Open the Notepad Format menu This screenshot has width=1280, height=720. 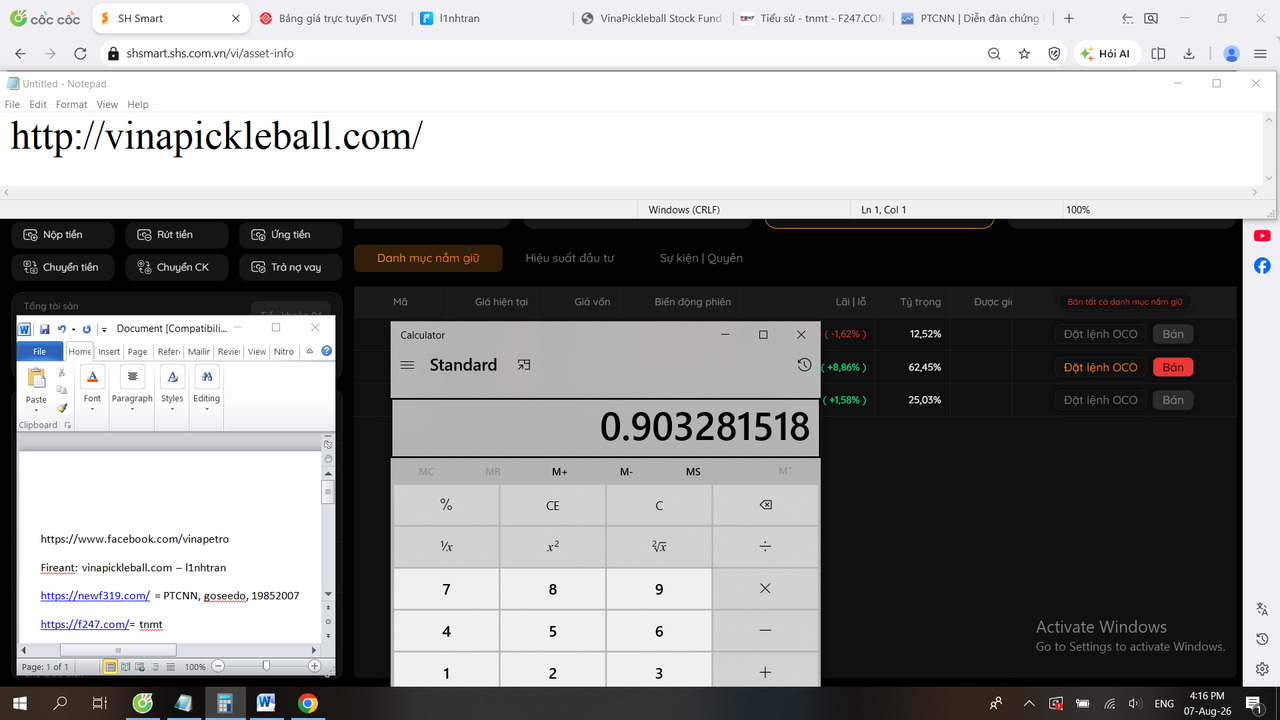click(72, 104)
